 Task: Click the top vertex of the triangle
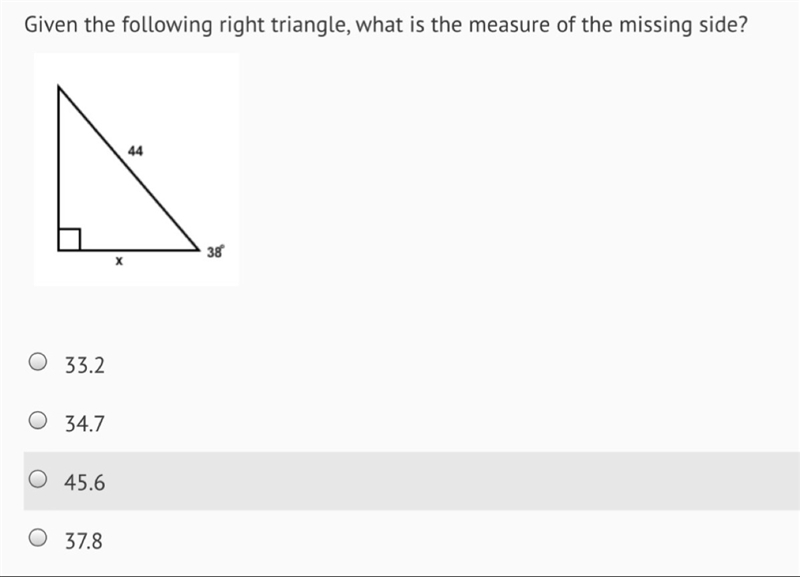coord(59,87)
